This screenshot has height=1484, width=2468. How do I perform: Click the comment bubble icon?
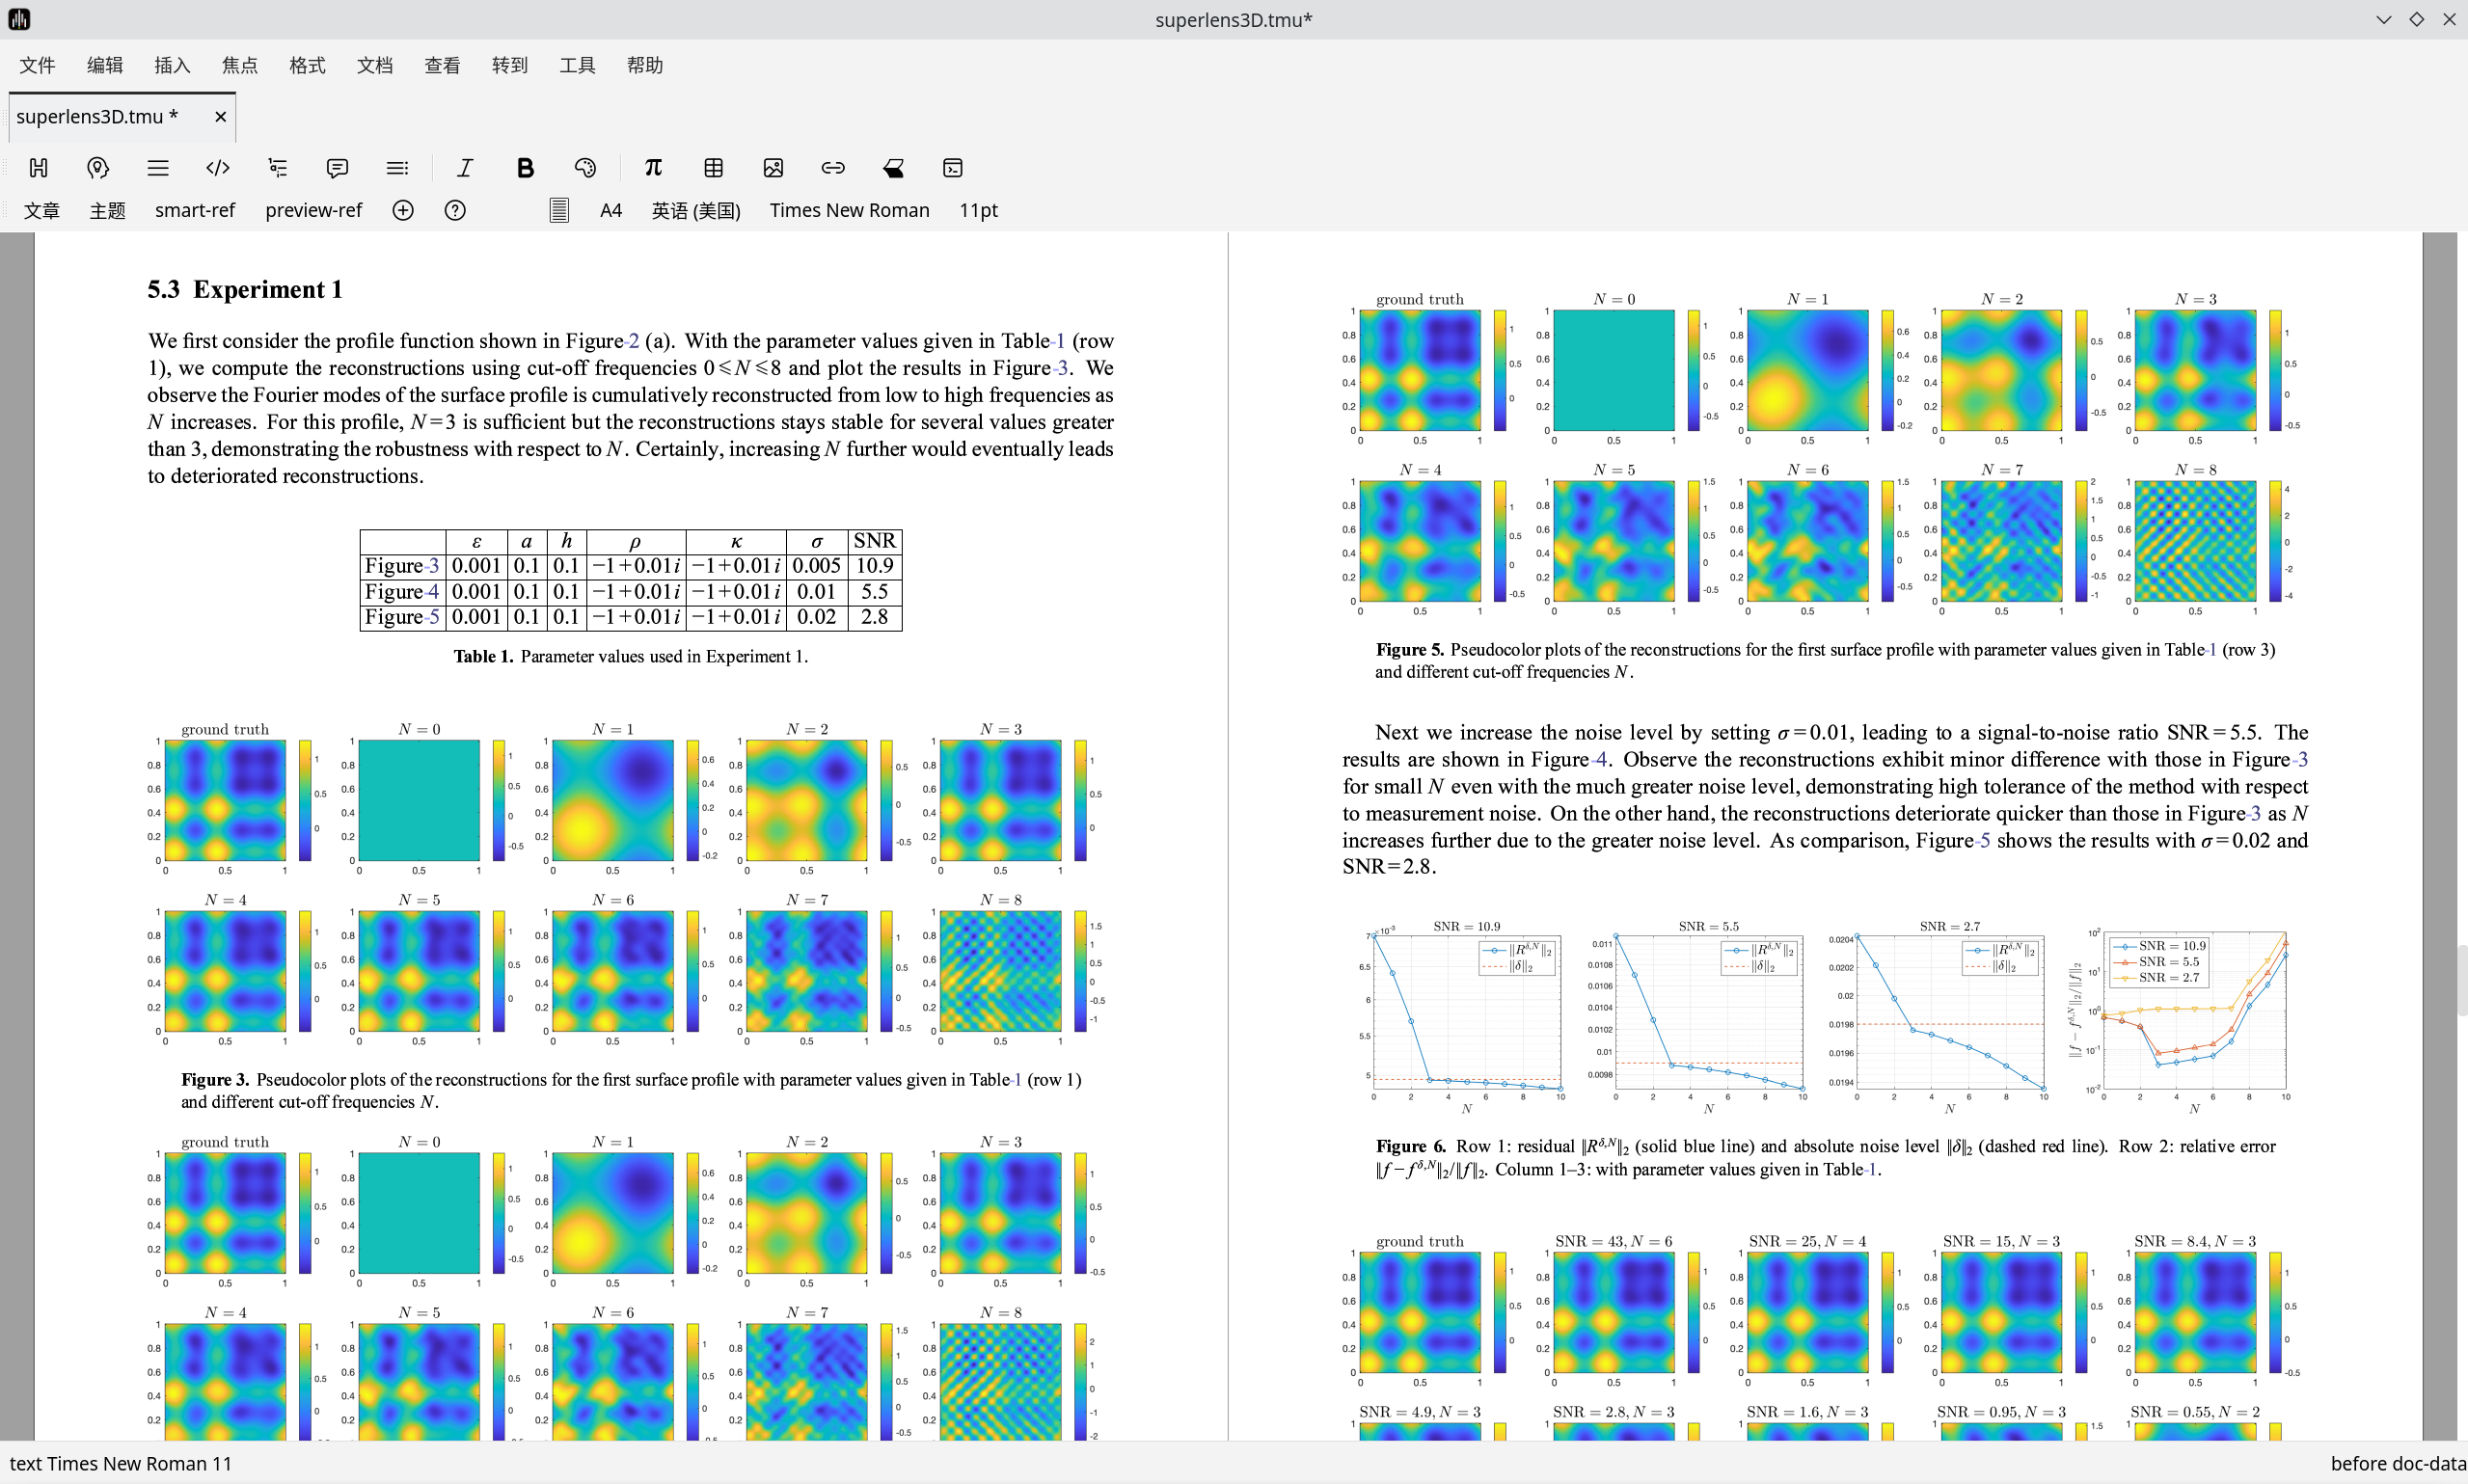pos(337,168)
